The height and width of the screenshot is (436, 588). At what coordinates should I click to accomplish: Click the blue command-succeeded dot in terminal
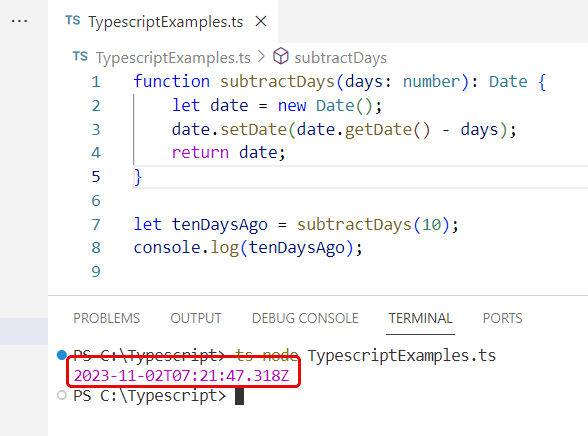62,354
